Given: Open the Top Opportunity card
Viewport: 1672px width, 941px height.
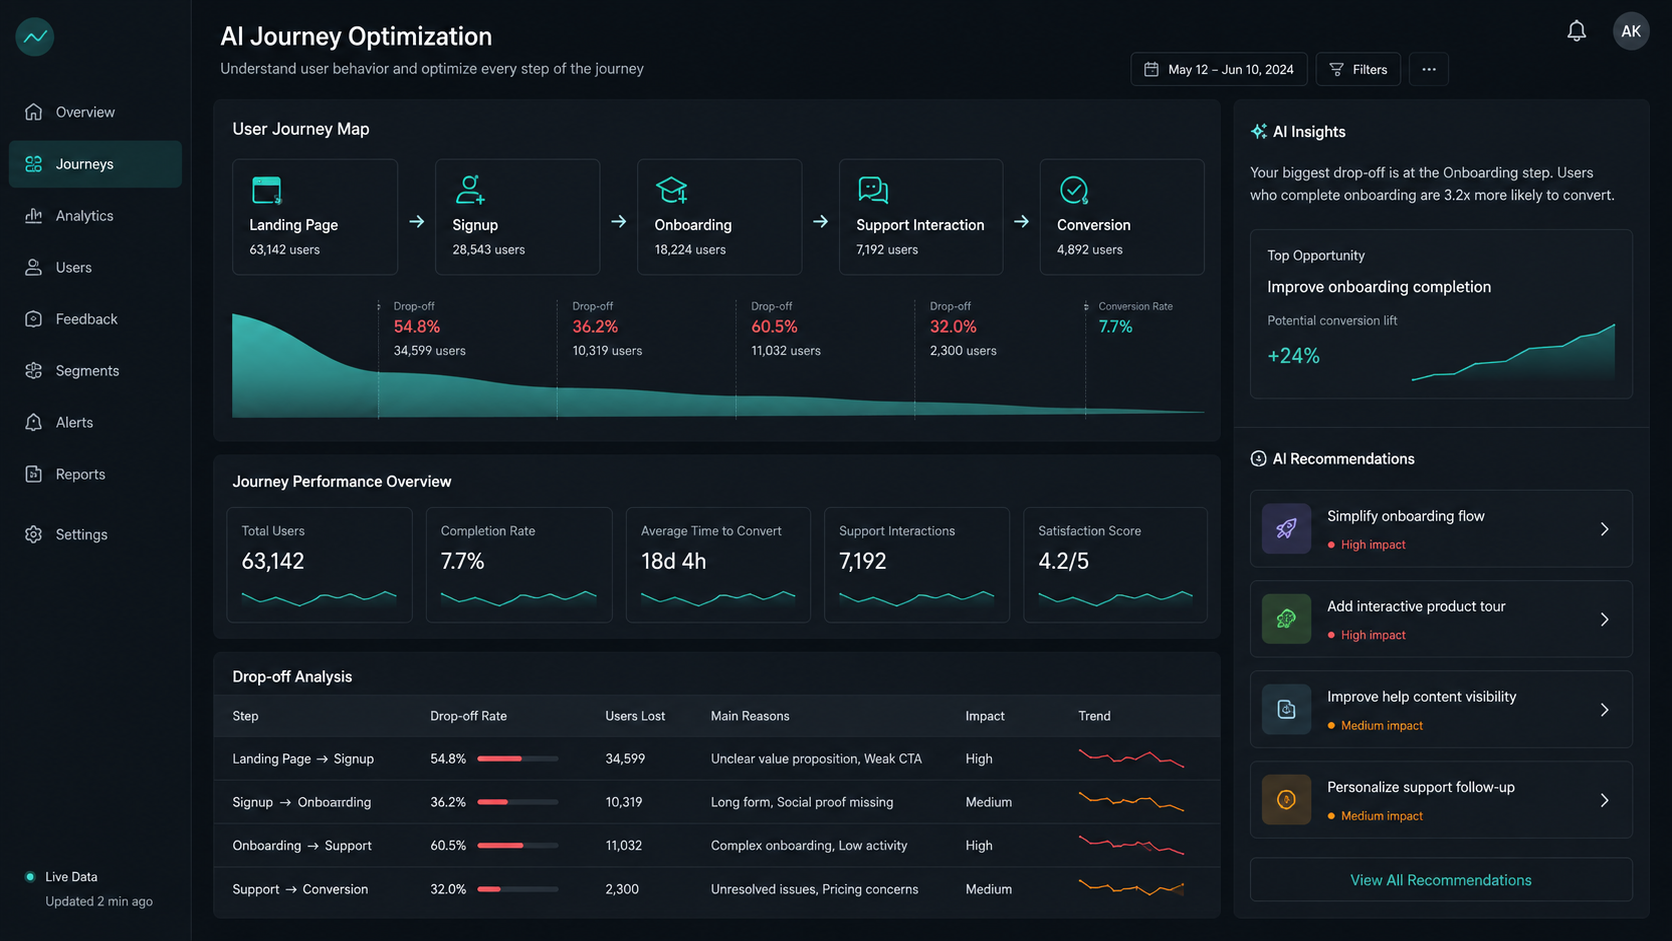Looking at the screenshot, I should coord(1441,314).
